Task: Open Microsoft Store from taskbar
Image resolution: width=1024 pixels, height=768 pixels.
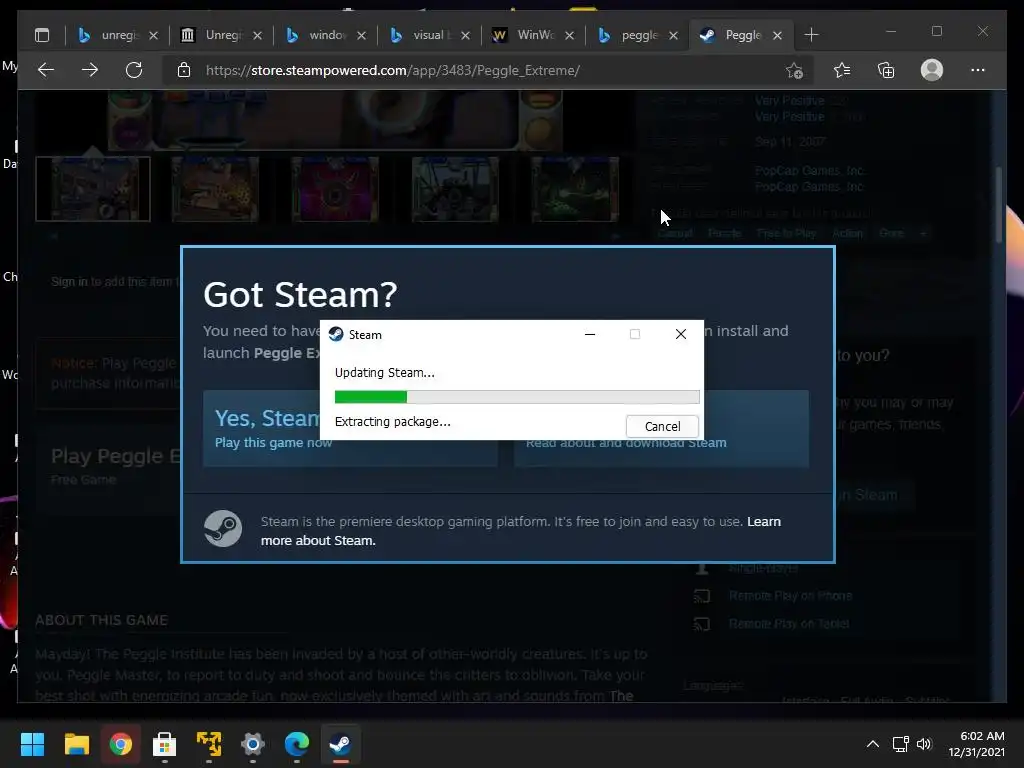Action: 165,744
